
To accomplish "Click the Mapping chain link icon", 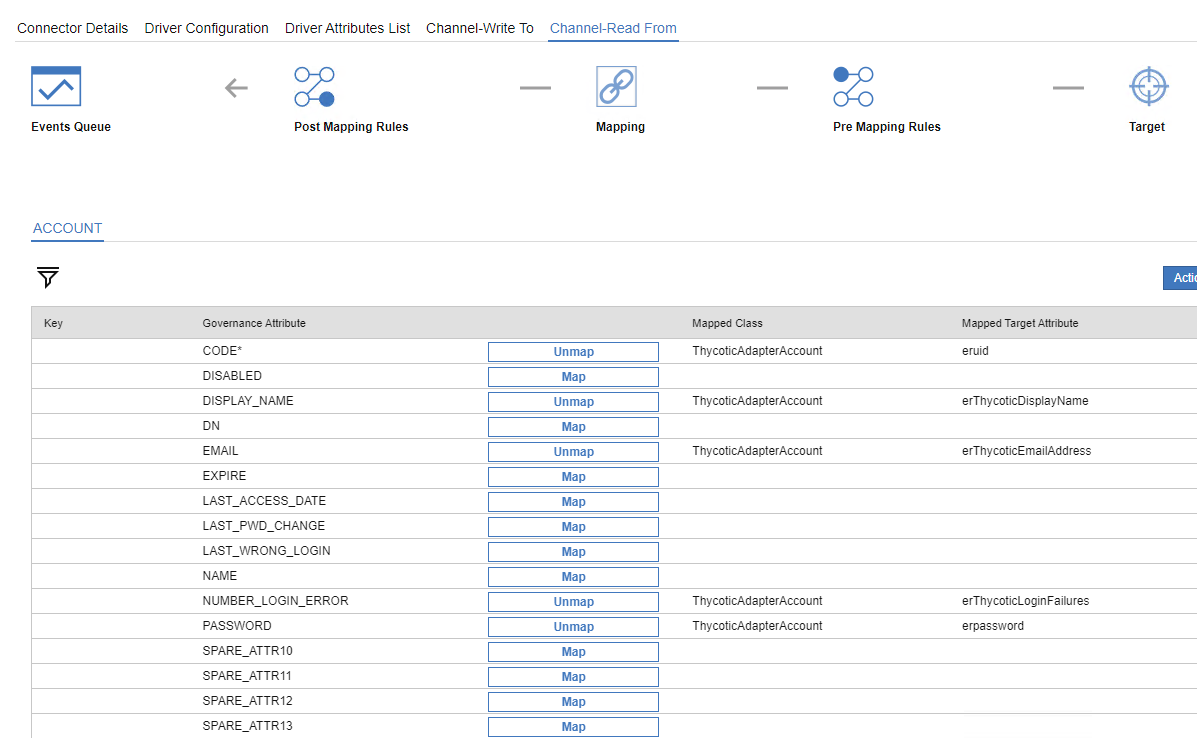I will (x=616, y=87).
